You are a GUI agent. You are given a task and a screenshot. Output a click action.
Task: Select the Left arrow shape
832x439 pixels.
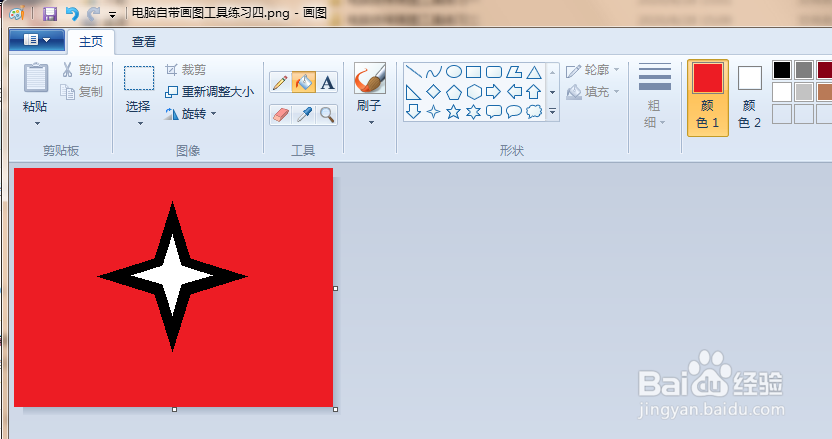514,92
